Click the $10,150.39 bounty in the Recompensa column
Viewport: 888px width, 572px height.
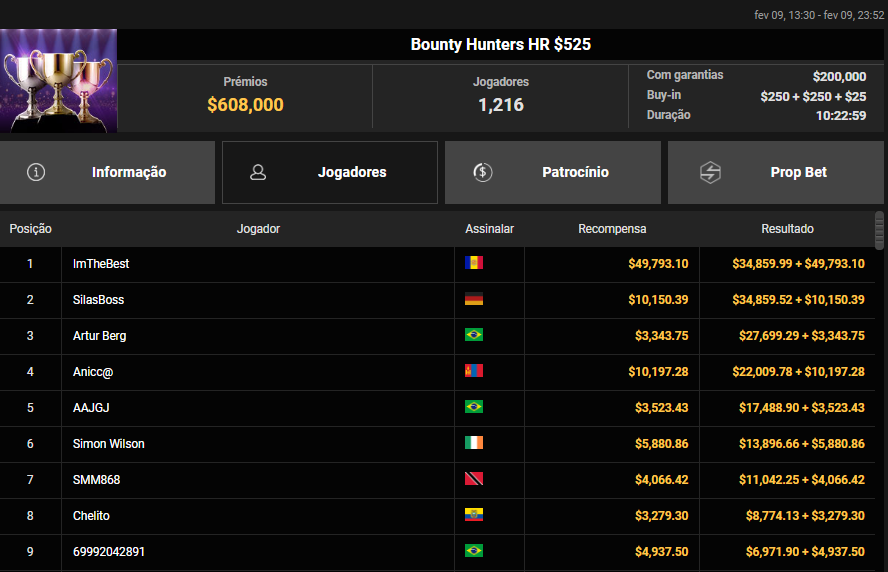[658, 300]
